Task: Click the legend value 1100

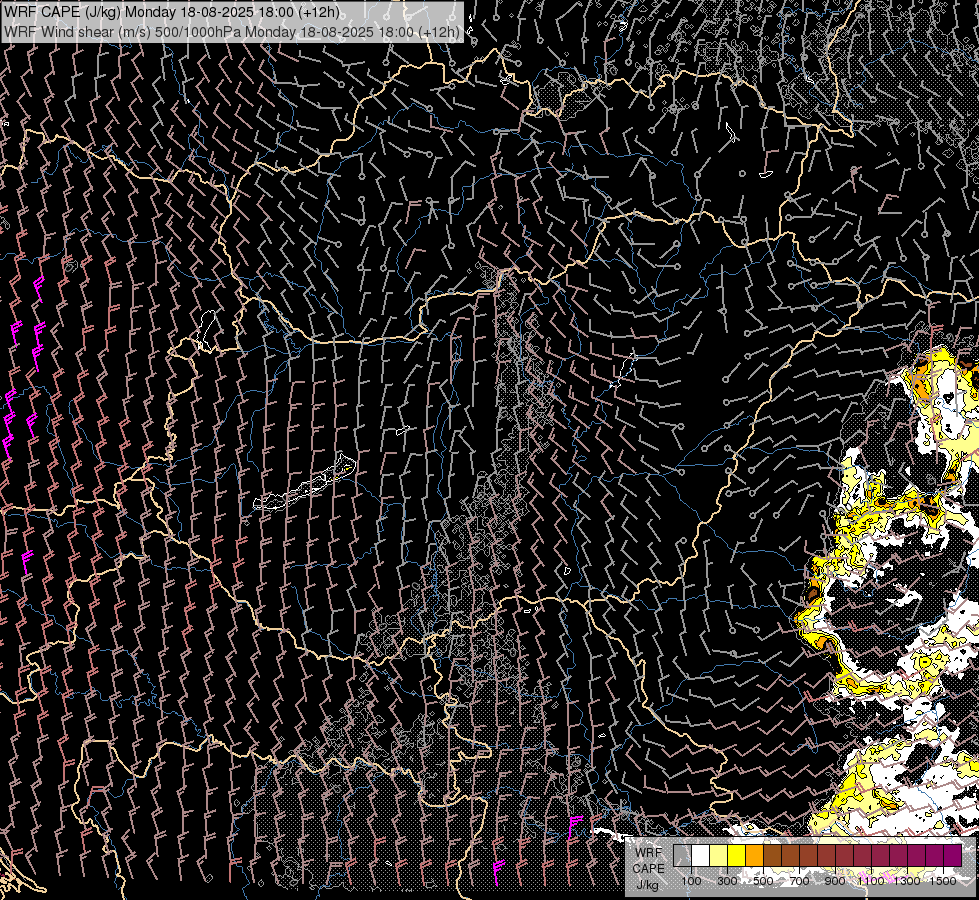Action: tap(871, 881)
